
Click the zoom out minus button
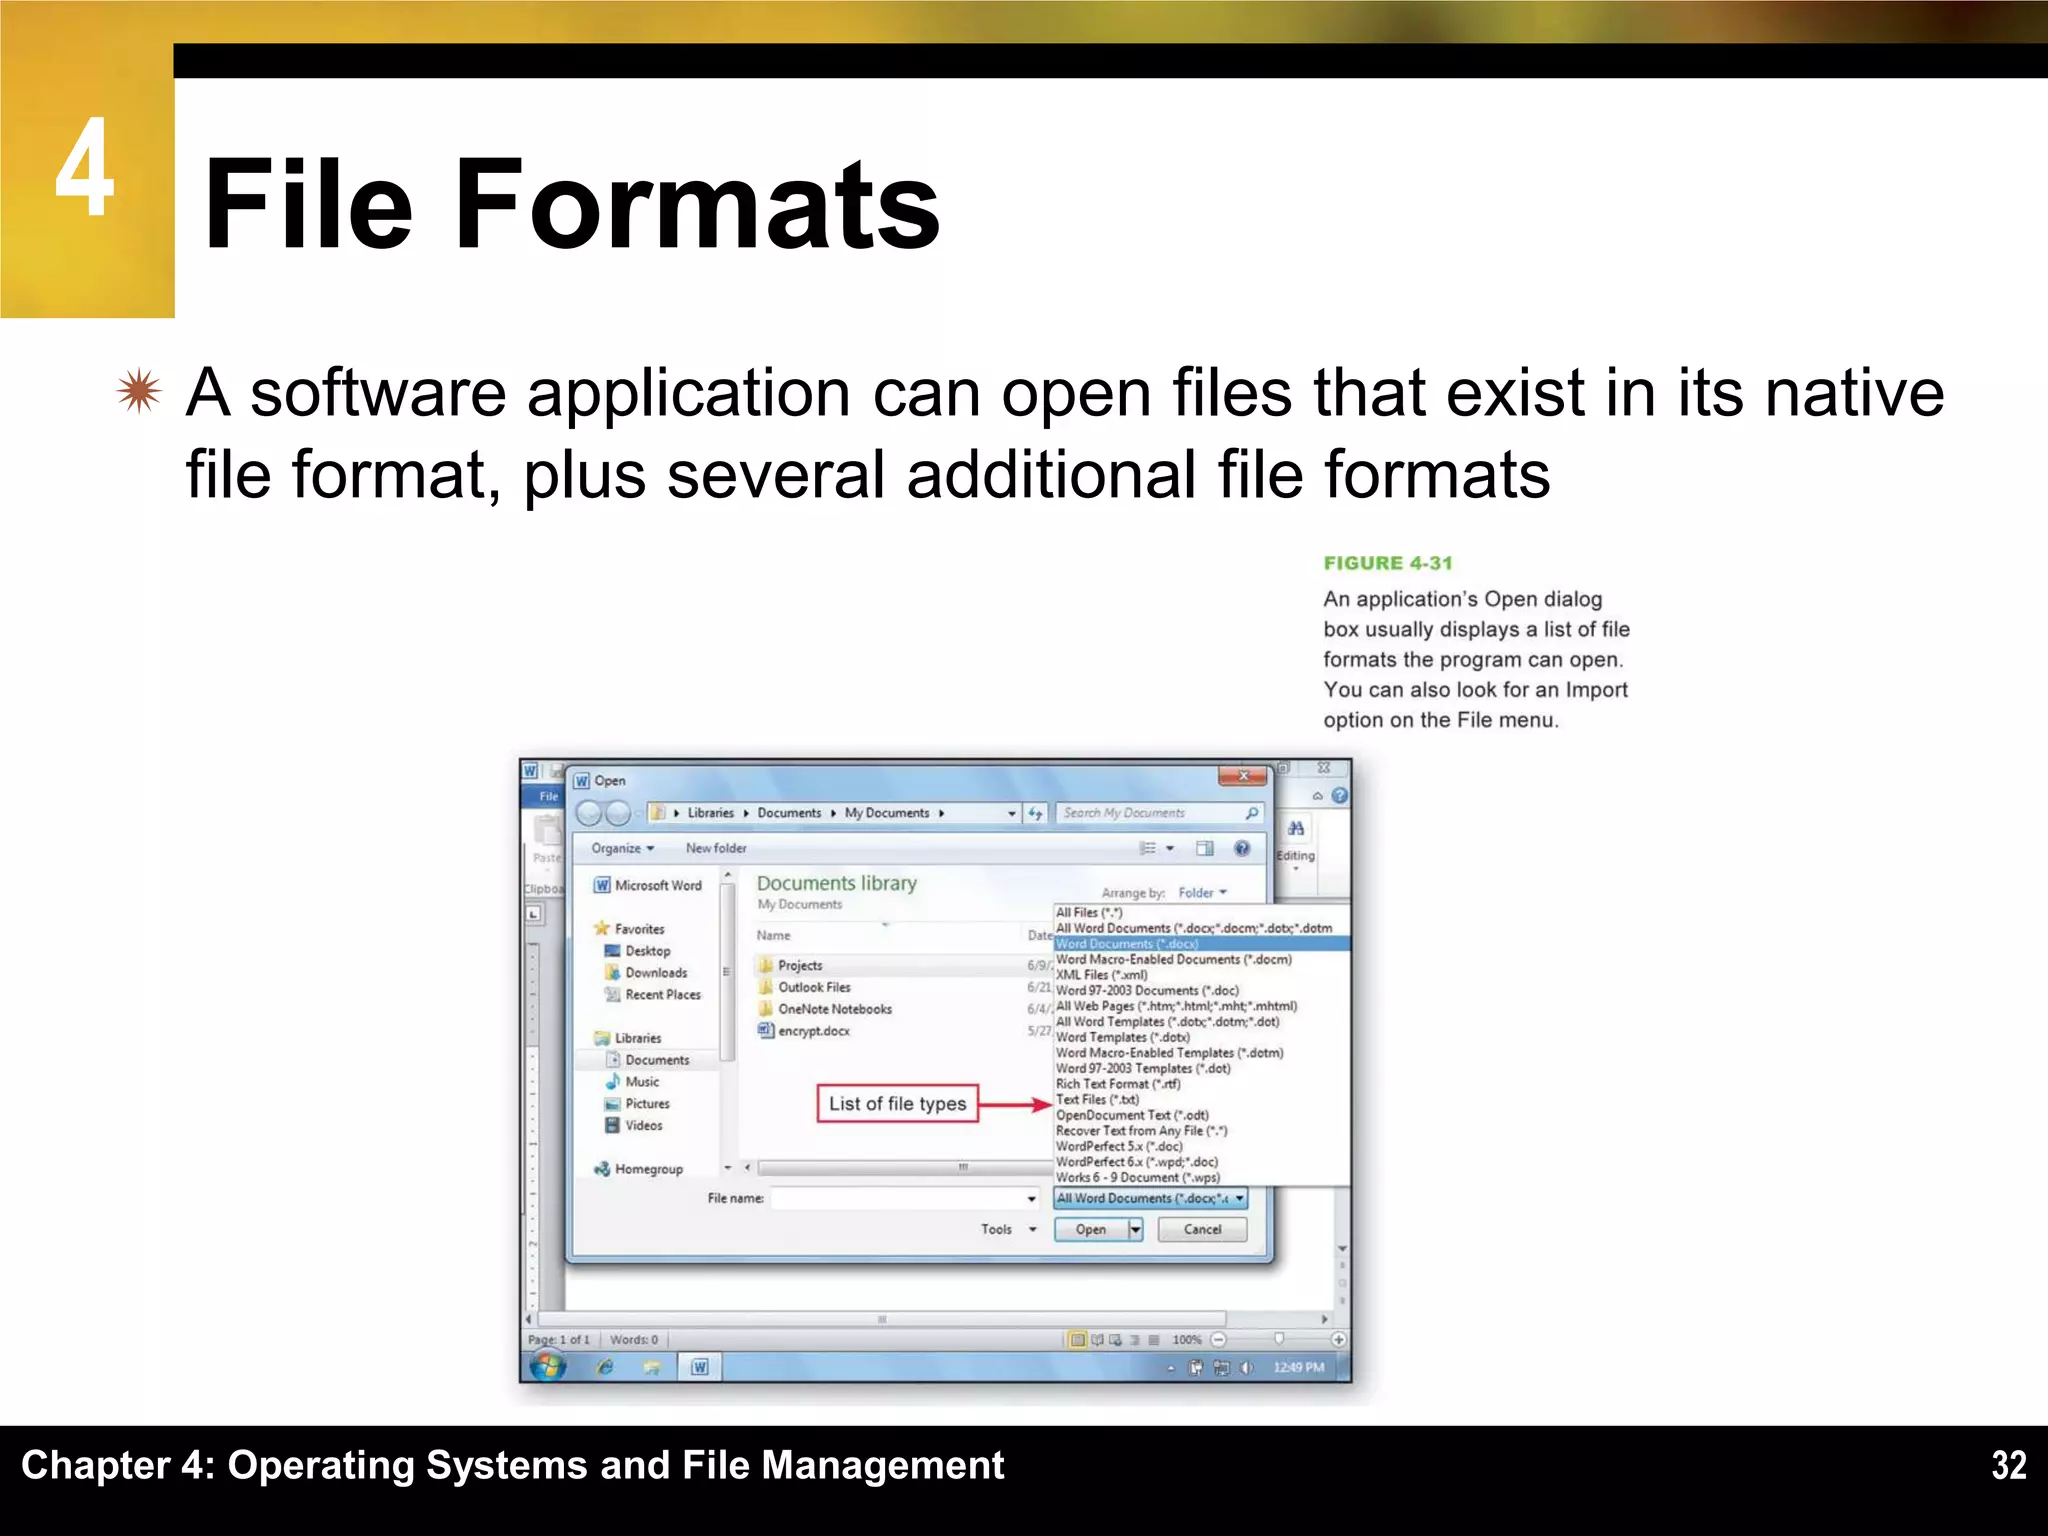point(1218,1340)
